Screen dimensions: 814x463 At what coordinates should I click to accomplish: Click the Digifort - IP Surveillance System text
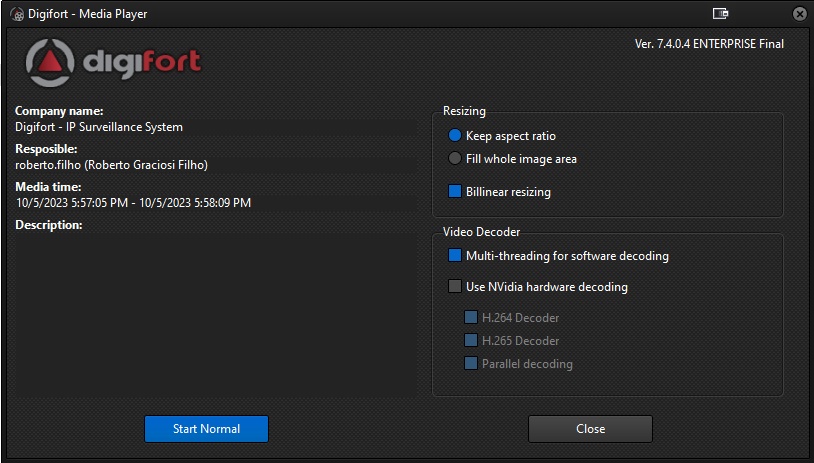click(99, 127)
